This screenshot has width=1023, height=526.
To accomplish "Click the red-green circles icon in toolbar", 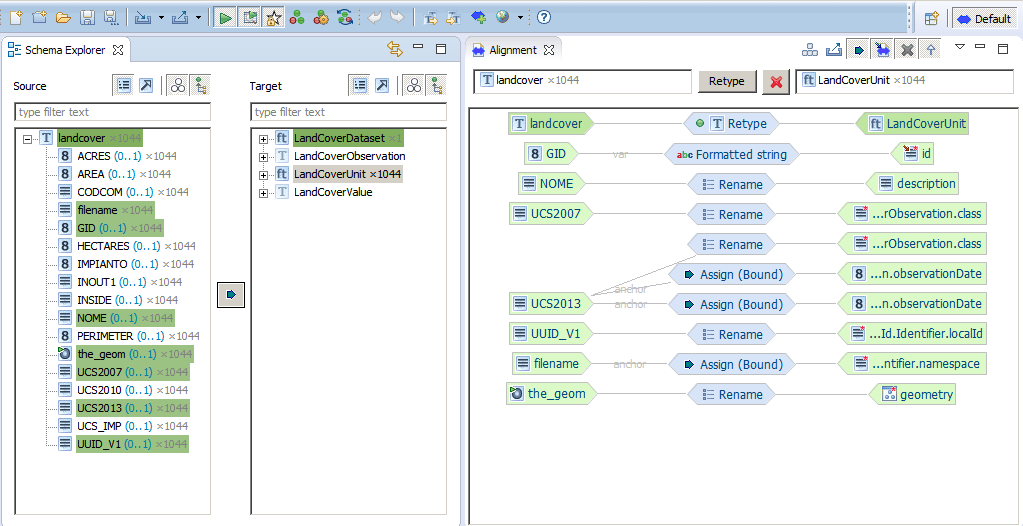I will point(297,18).
